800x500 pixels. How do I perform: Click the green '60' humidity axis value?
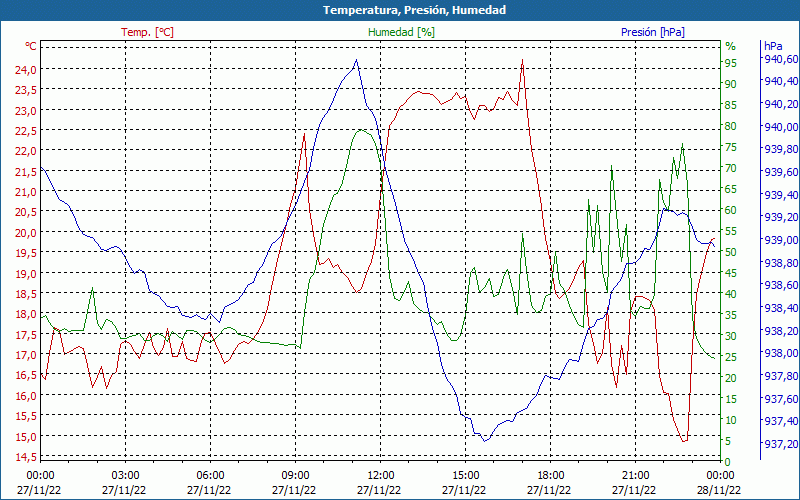731,210
